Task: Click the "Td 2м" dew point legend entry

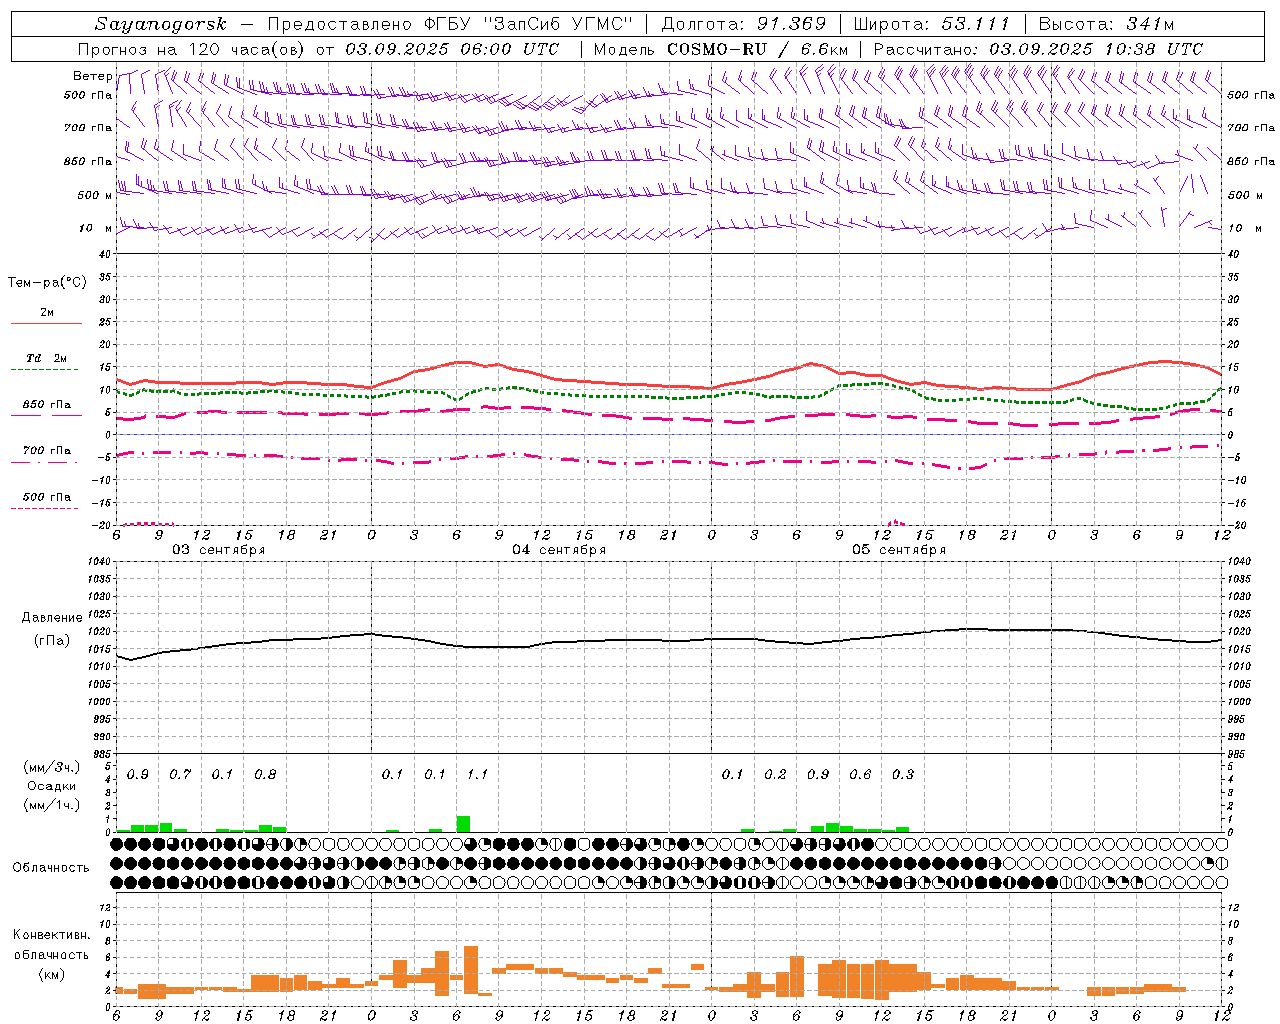Action: (46, 358)
